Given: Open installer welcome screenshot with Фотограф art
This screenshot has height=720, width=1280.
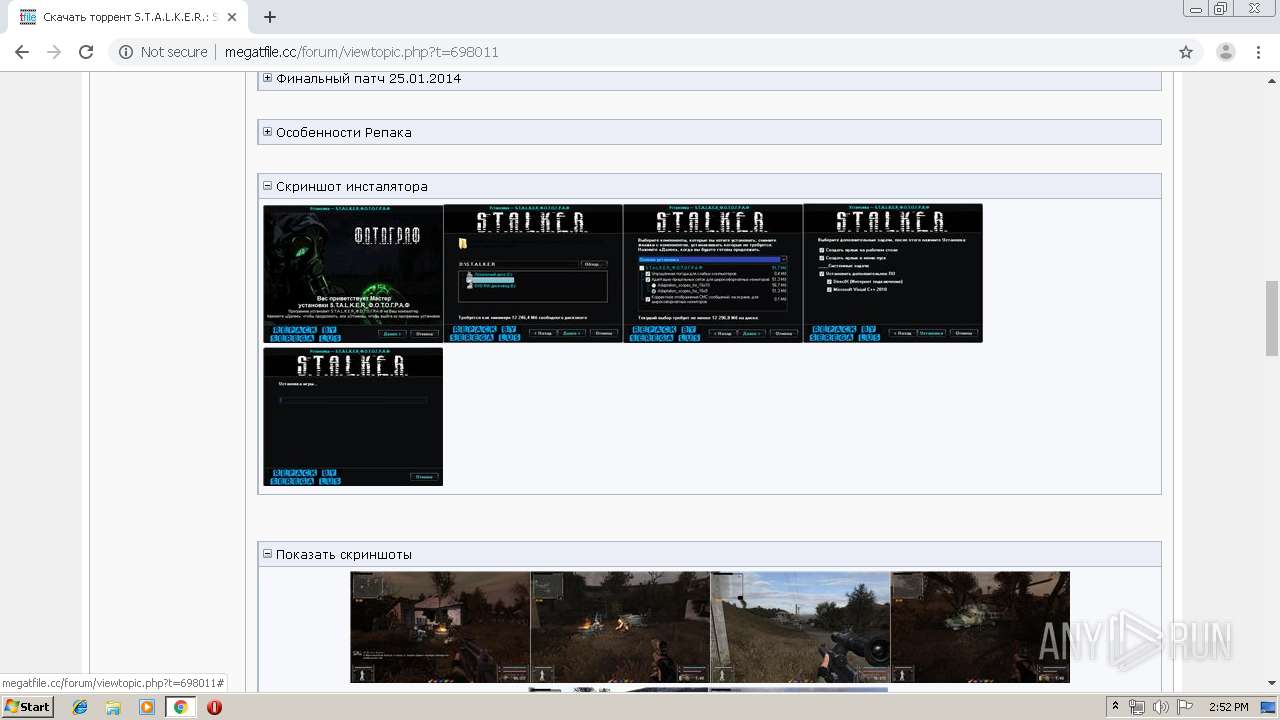Looking at the screenshot, I should tap(353, 274).
